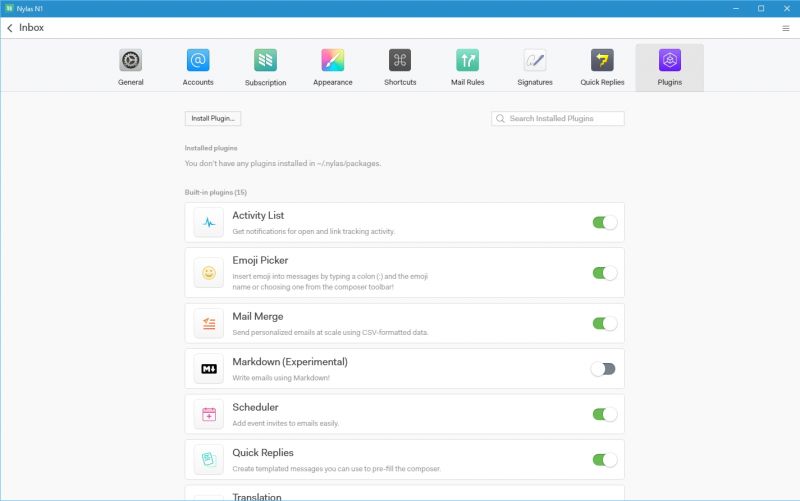Select the Quick Replies icon in tab bar
This screenshot has width=800, height=501.
pyautogui.click(x=602, y=60)
